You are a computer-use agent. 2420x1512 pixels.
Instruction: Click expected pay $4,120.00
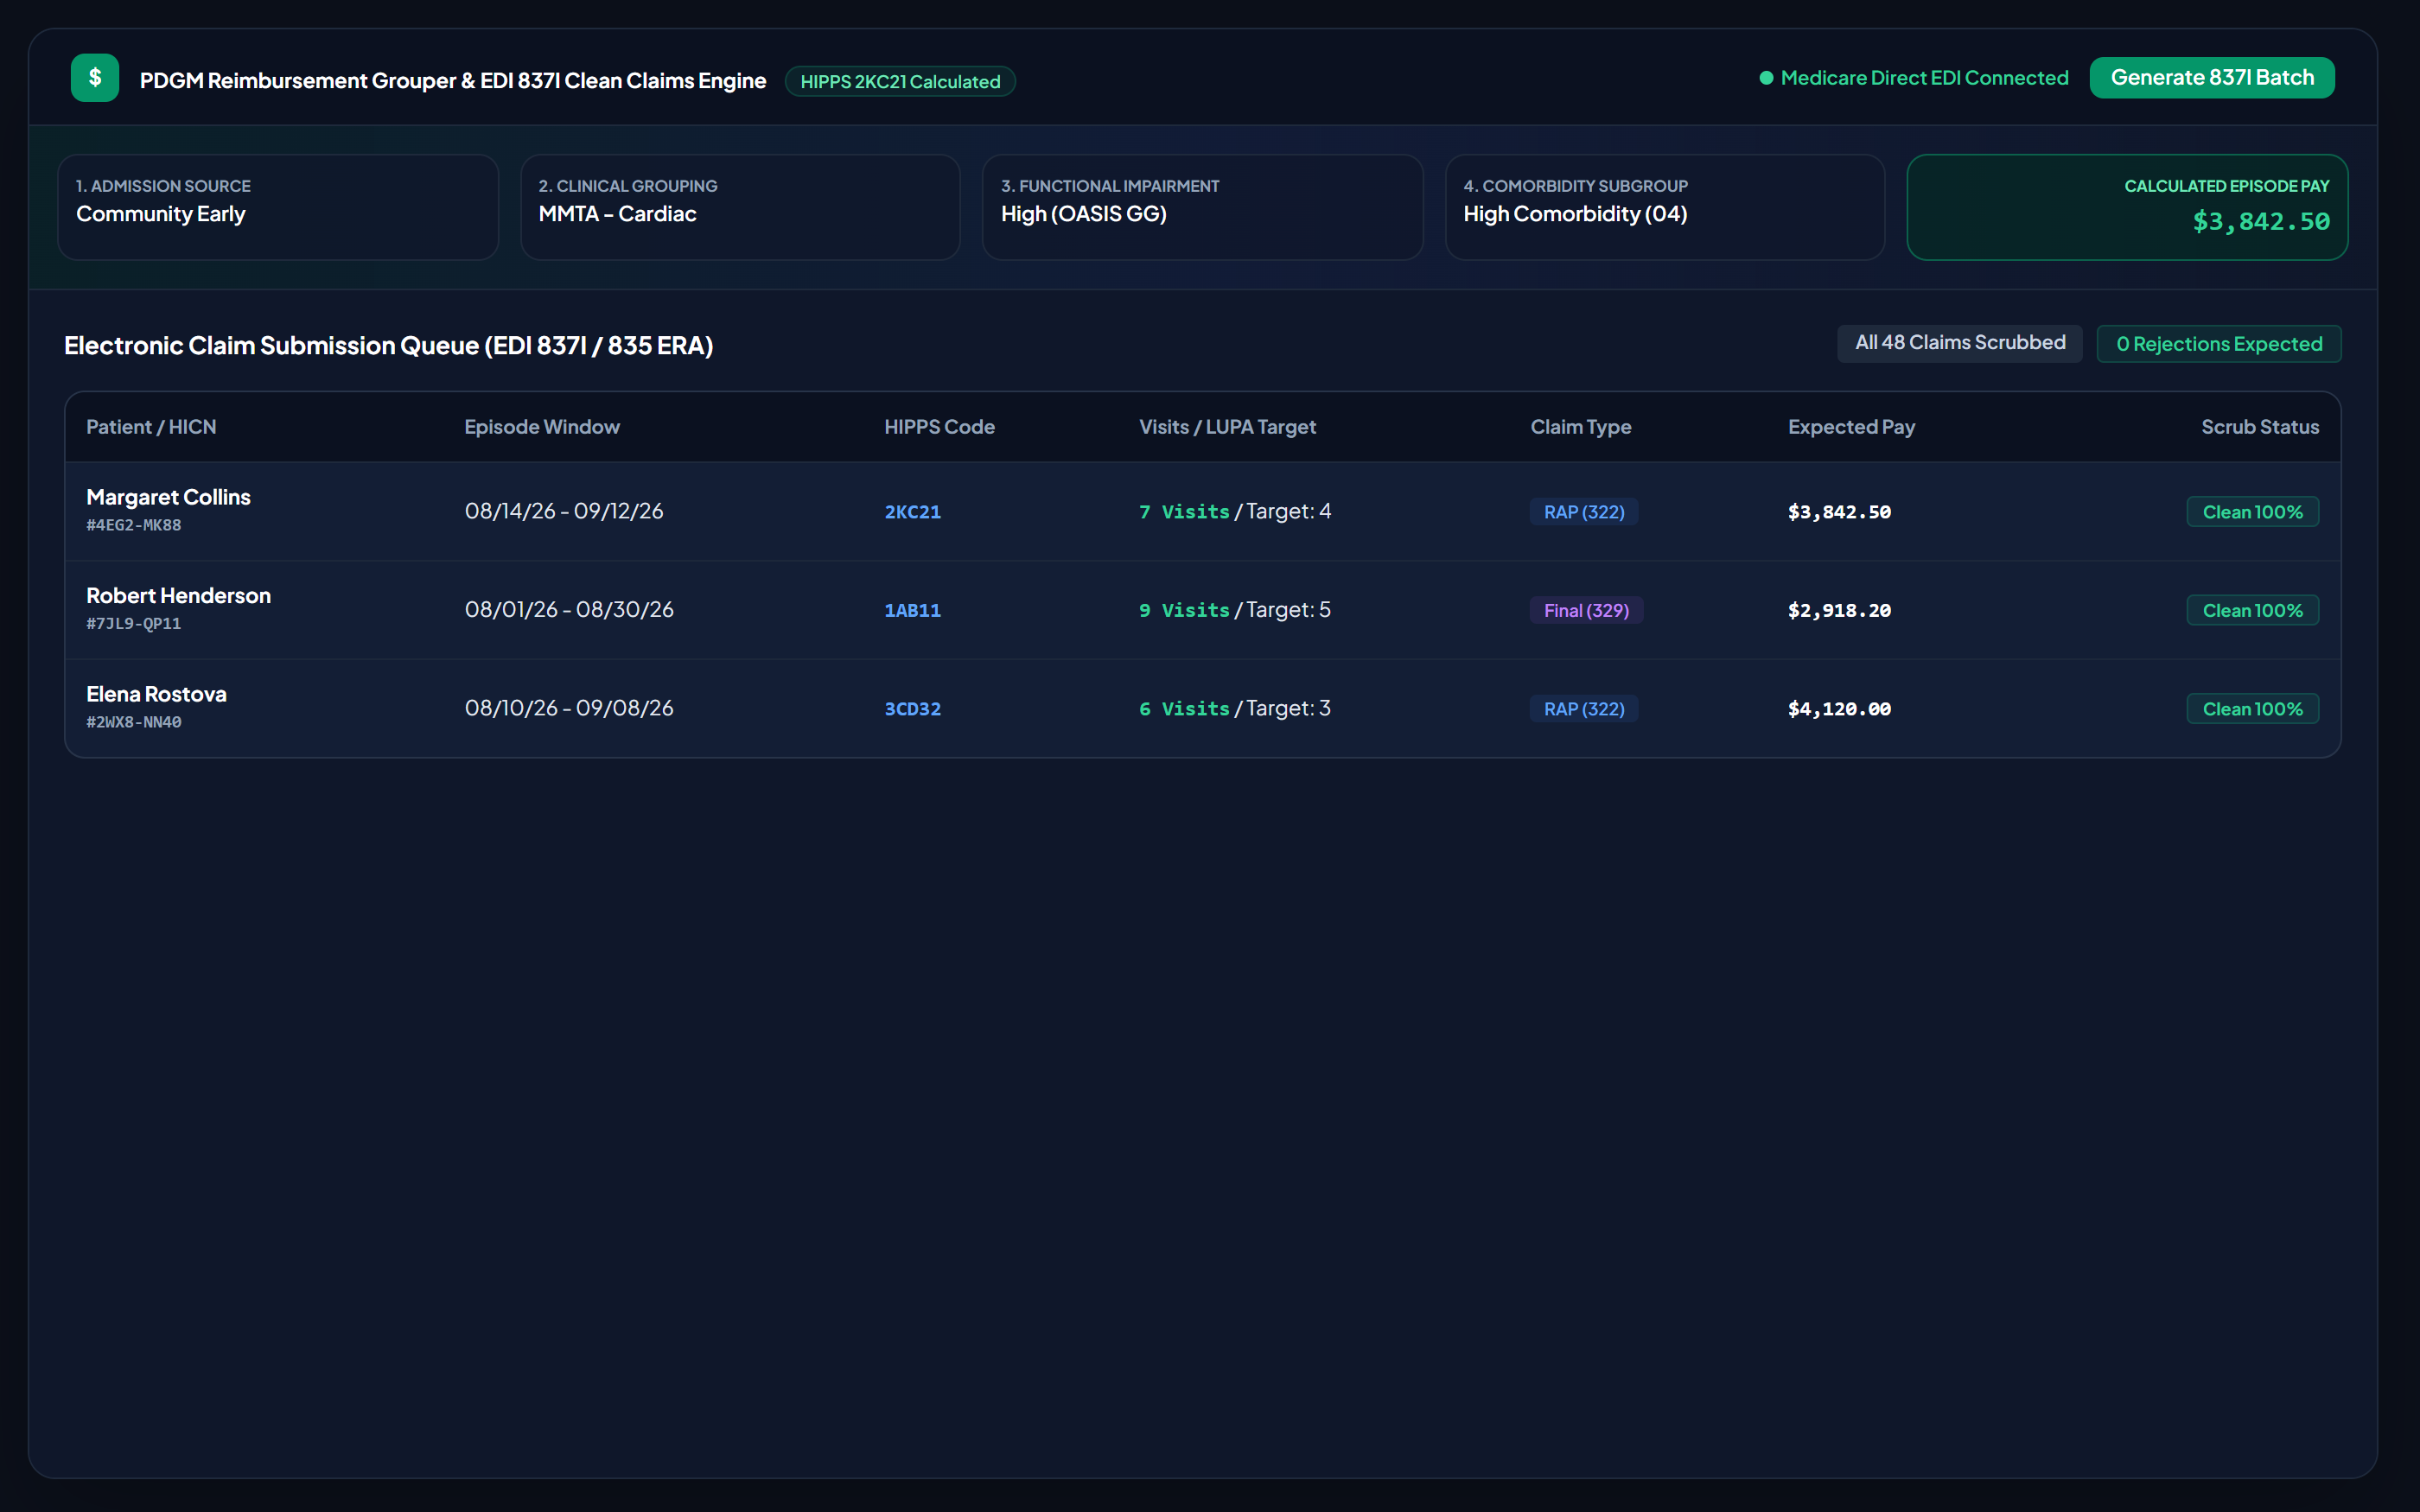[1839, 709]
